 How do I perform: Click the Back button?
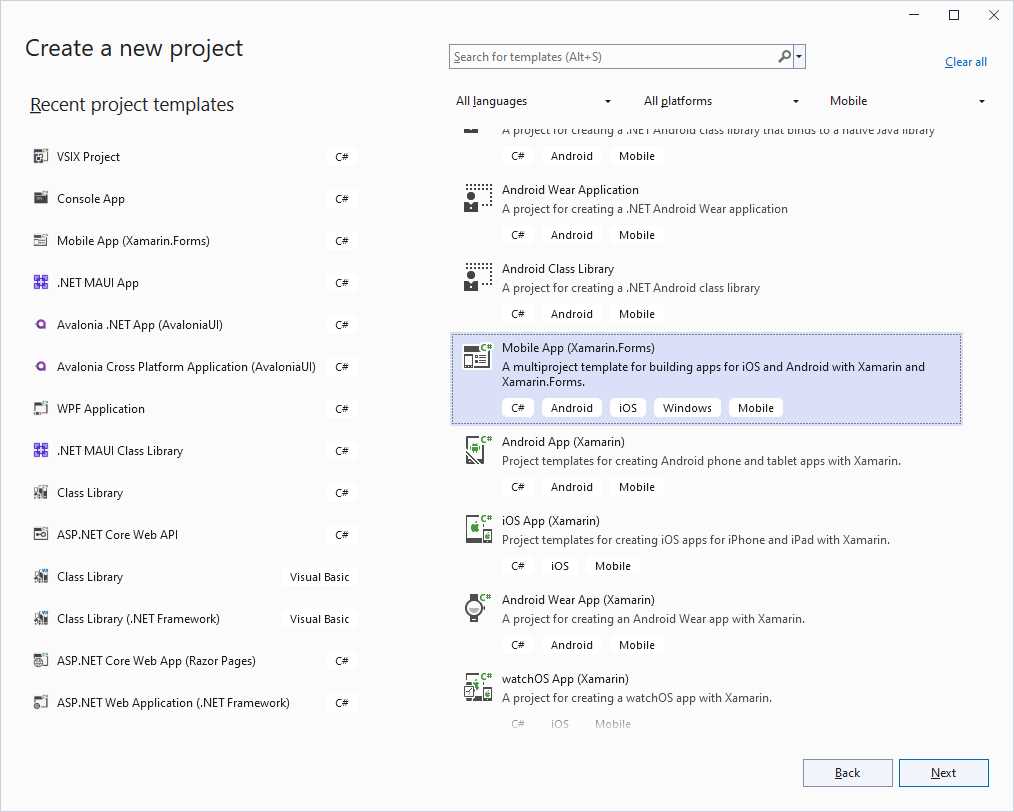click(x=847, y=772)
